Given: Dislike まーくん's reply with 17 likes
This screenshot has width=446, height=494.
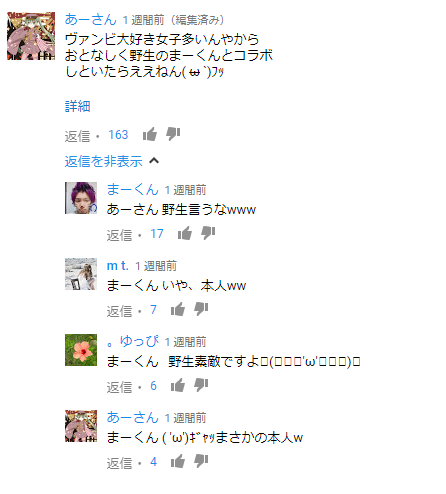Looking at the screenshot, I should (208, 233).
